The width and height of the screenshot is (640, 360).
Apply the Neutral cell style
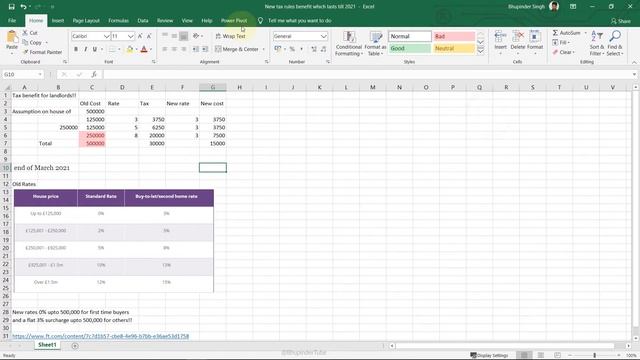[454, 48]
